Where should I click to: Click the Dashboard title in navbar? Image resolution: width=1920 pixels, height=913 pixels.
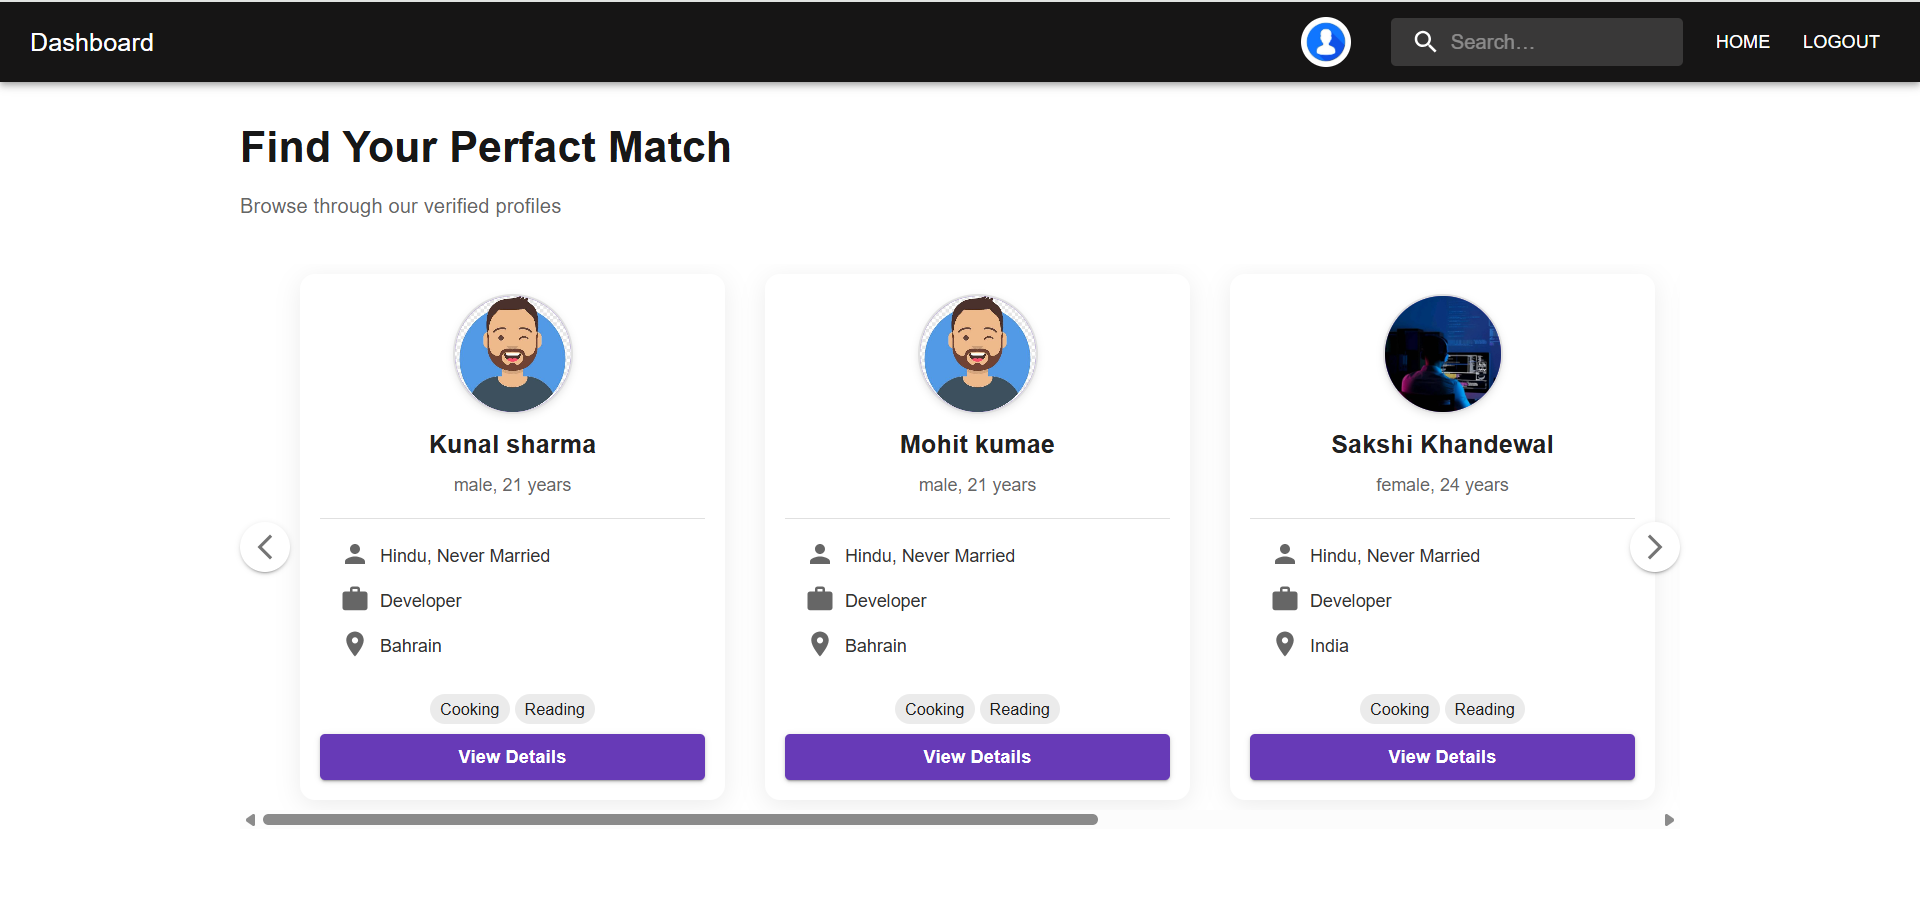92,42
